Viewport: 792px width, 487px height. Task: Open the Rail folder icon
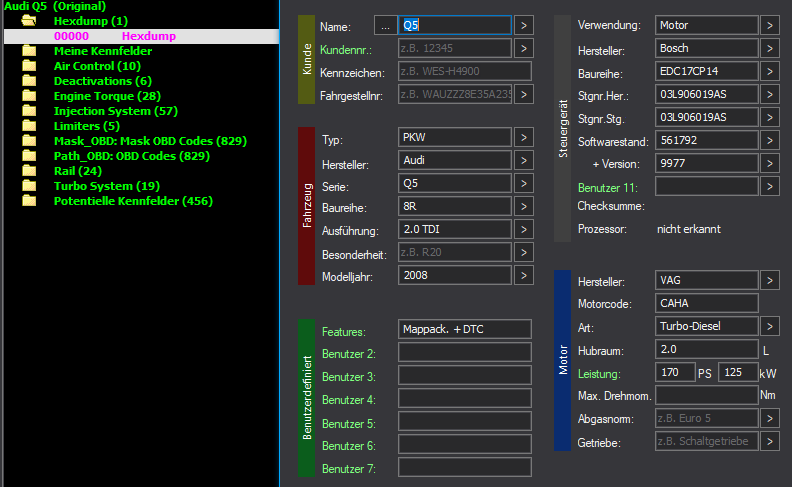click(29, 171)
